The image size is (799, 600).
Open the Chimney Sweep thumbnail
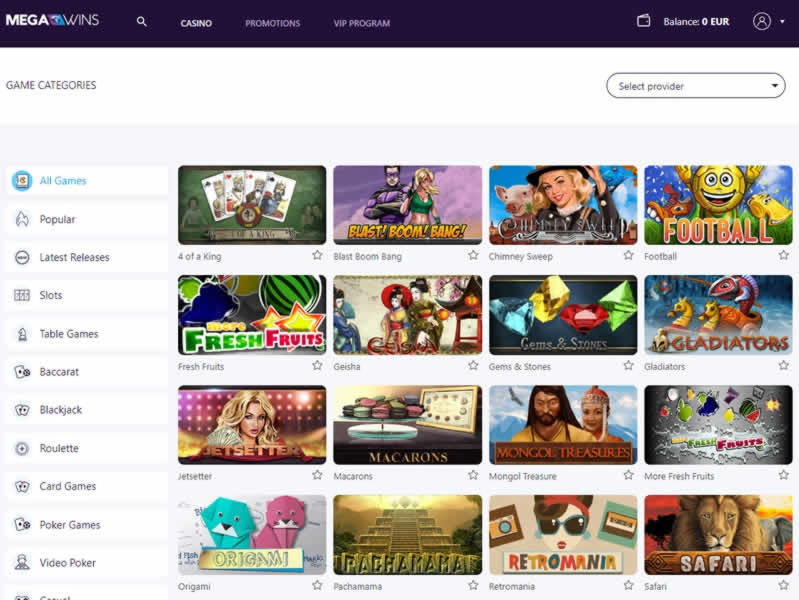click(x=563, y=205)
